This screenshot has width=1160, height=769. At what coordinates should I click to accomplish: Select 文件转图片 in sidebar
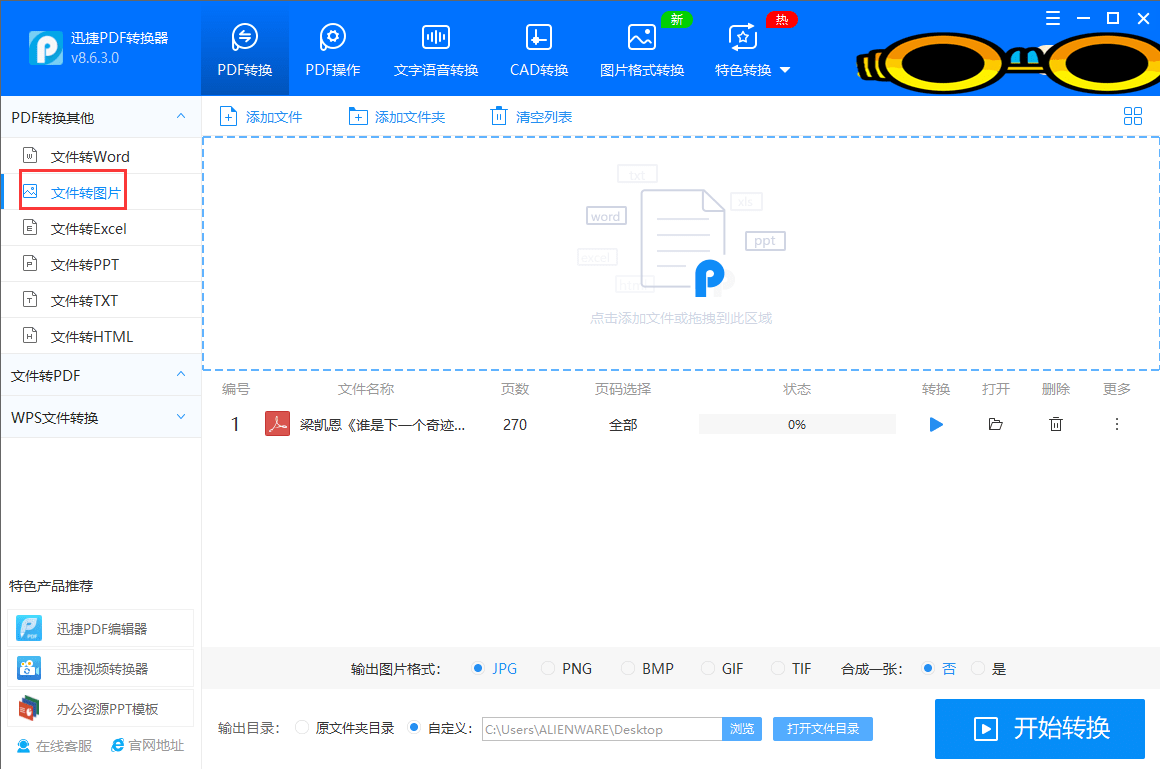pyautogui.click(x=101, y=192)
